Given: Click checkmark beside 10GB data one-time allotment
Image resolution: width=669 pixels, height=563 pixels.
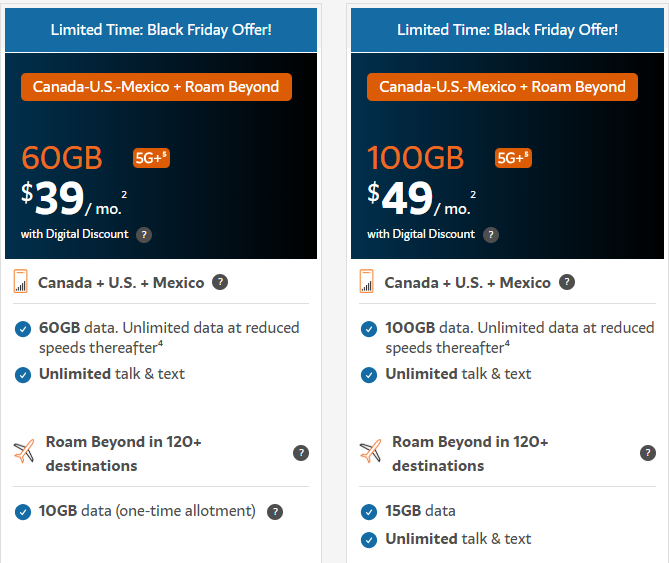Looking at the screenshot, I should (23, 511).
